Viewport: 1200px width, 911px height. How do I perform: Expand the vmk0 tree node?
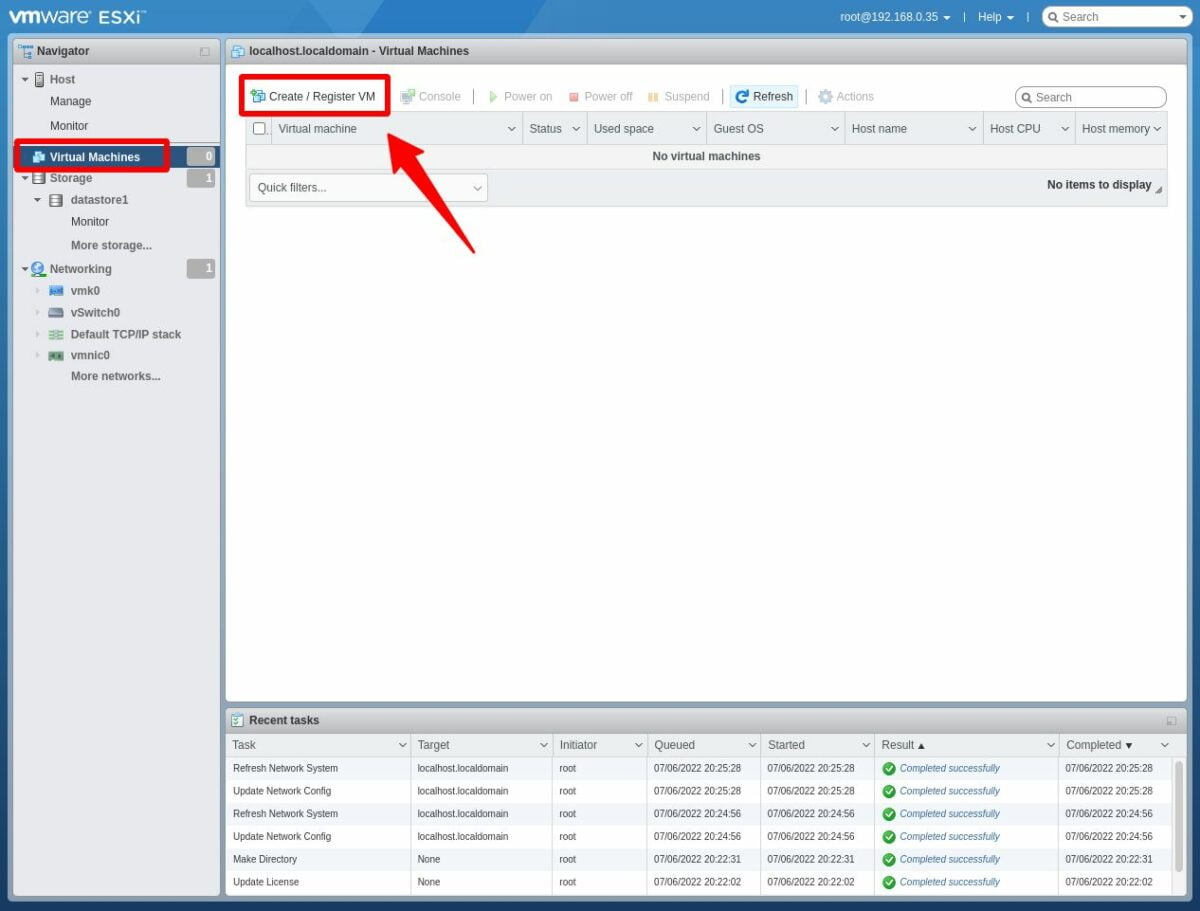(x=38, y=290)
